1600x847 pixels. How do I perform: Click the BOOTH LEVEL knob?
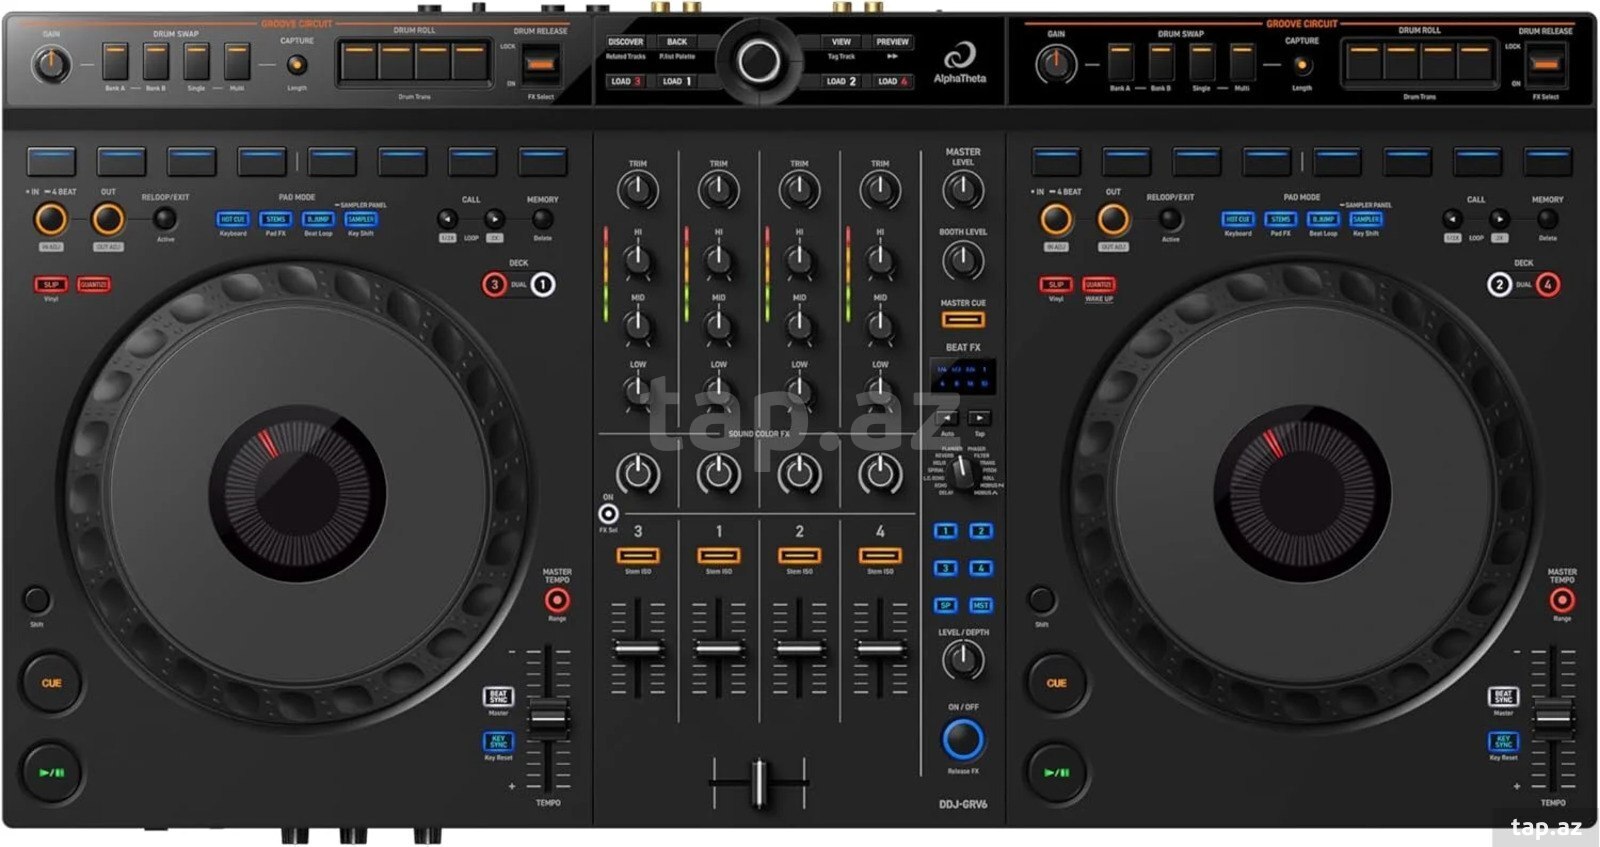coord(963,262)
